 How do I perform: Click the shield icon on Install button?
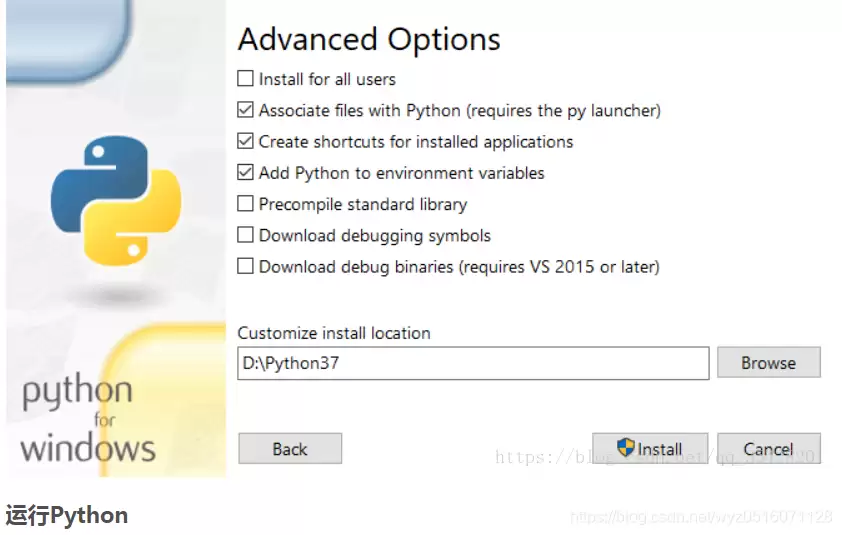[626, 448]
